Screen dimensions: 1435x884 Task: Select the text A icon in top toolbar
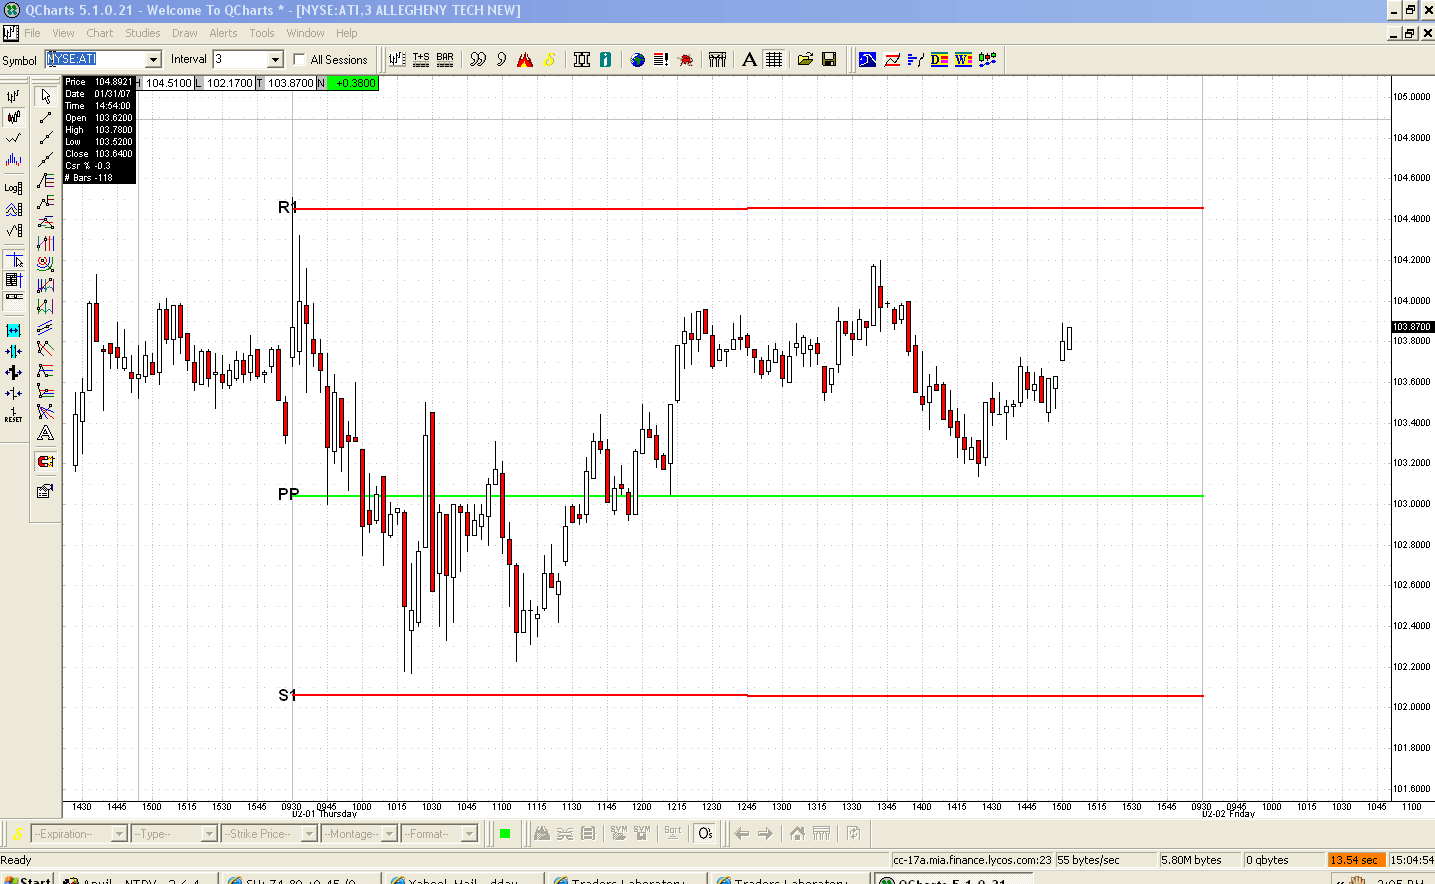(x=749, y=60)
